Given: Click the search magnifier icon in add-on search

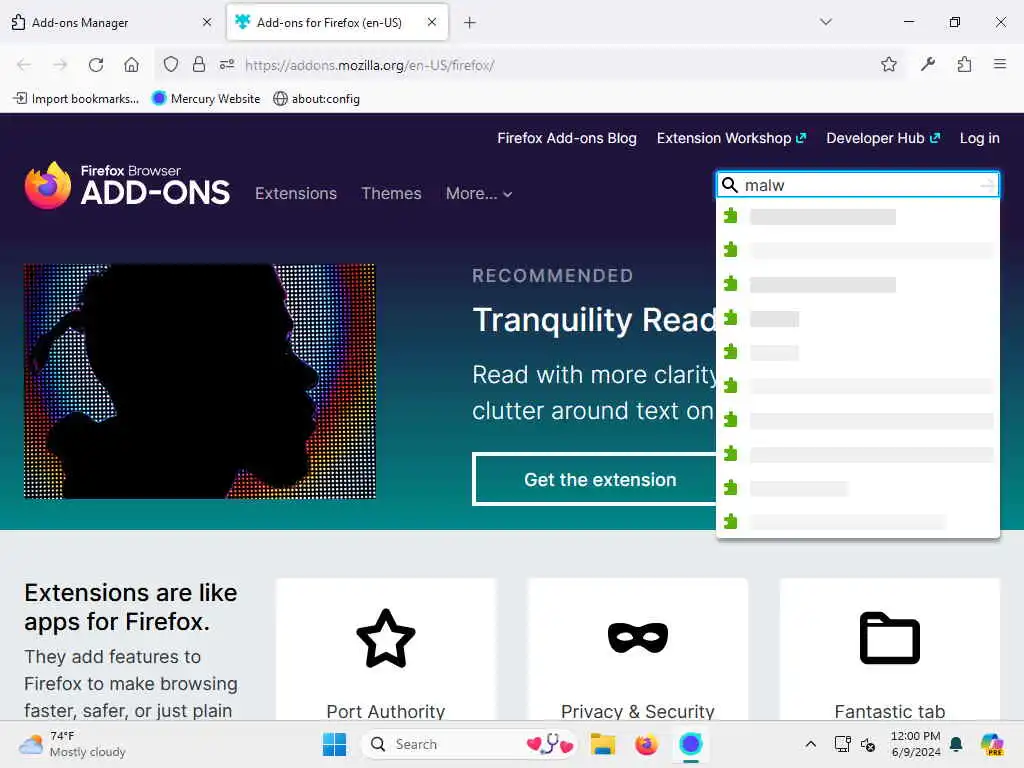Looking at the screenshot, I should pos(729,185).
